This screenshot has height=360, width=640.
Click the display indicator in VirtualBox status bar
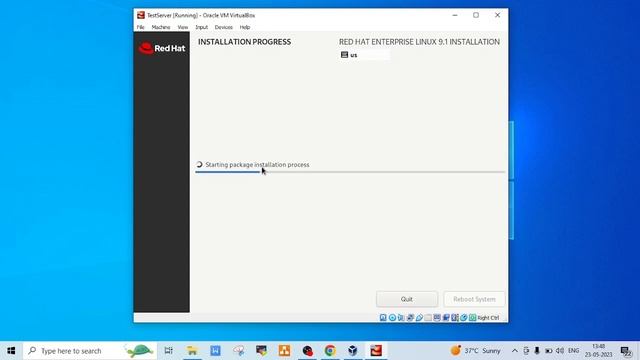pos(437,318)
